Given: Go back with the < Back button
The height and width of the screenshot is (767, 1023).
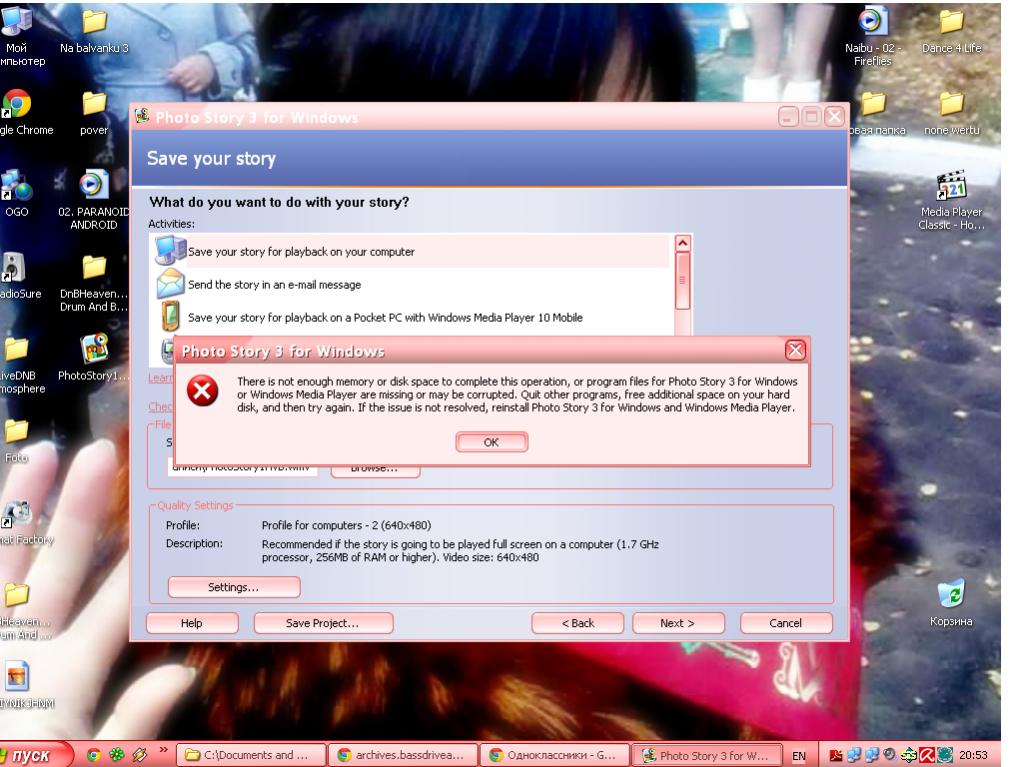Looking at the screenshot, I should 577,623.
